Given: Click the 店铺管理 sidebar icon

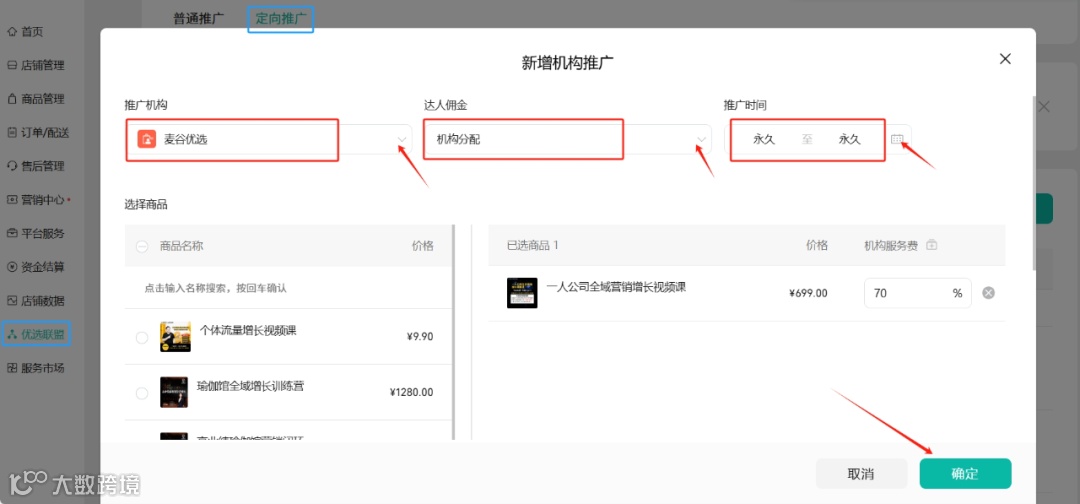Looking at the screenshot, I should (x=12, y=65).
